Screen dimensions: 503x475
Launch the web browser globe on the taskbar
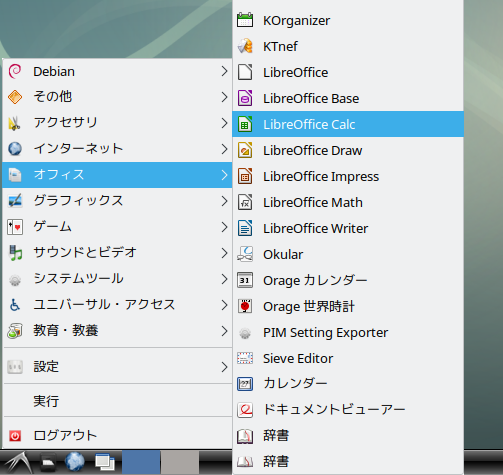point(75,462)
